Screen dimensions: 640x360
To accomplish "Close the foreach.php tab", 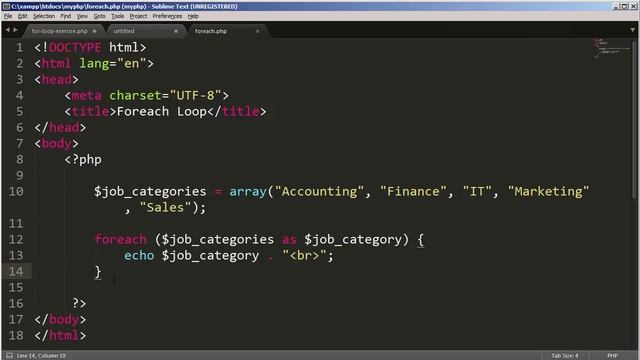I will click(258, 31).
